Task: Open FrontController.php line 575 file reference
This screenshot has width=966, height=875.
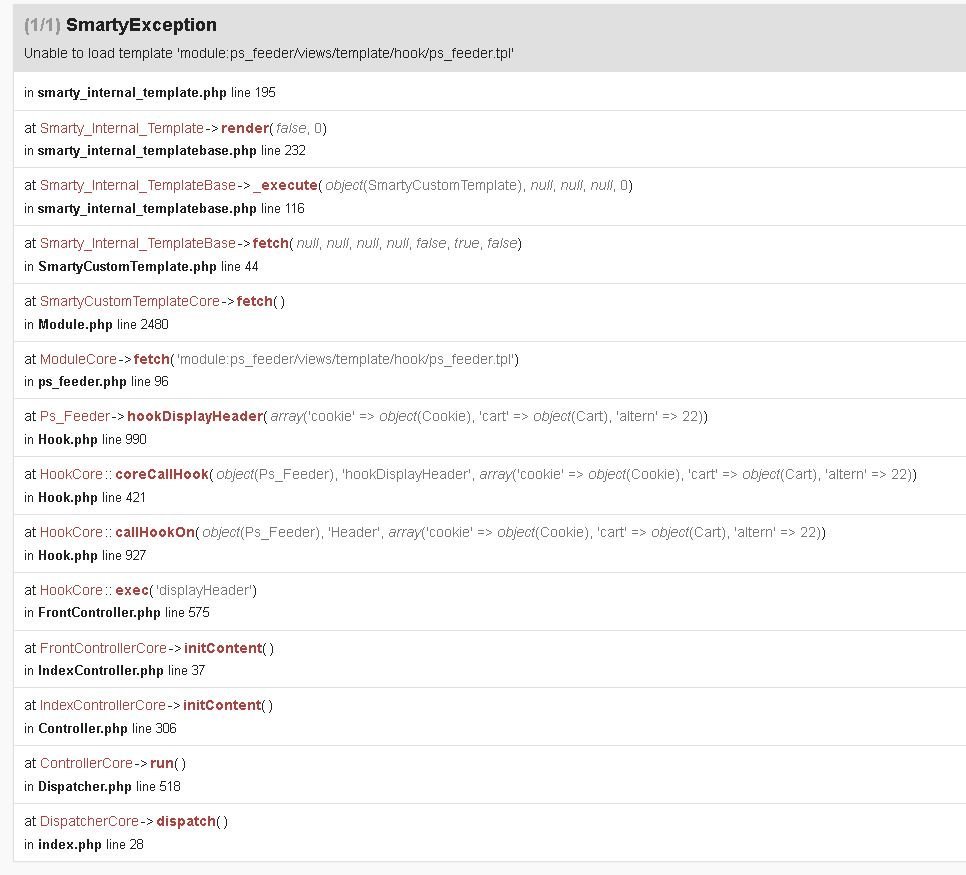Action: 124,612
